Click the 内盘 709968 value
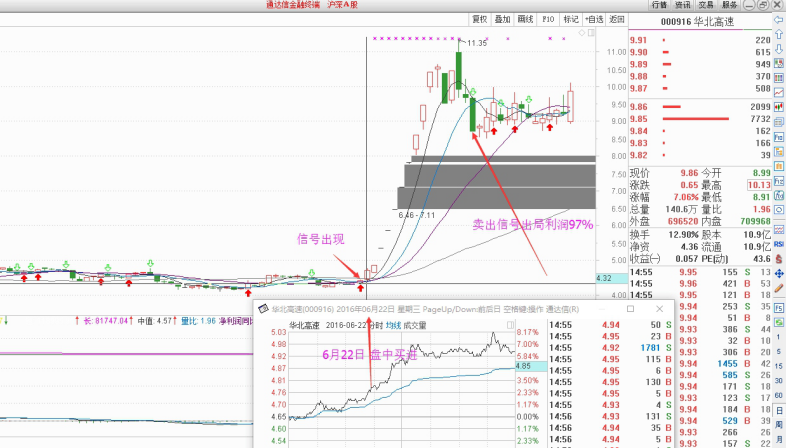 [x=755, y=221]
